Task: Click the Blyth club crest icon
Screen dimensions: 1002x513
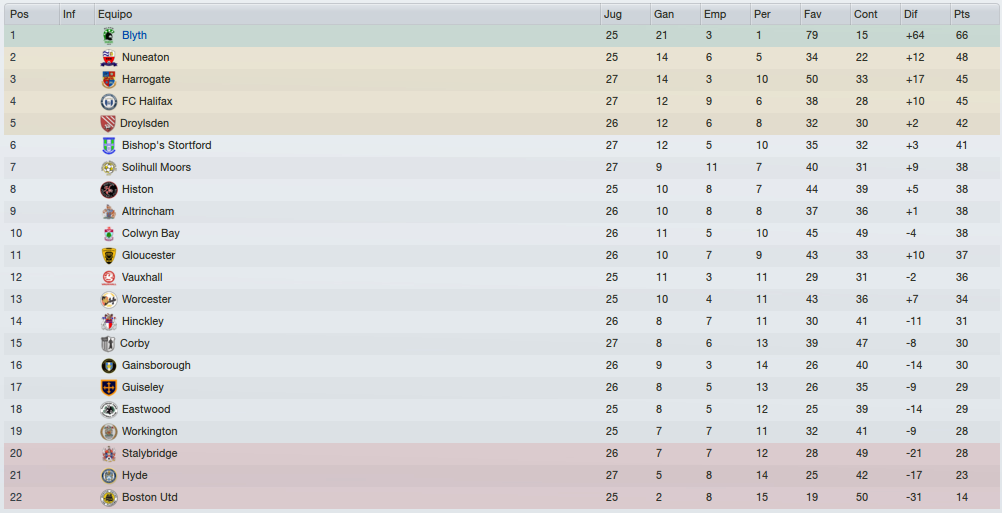Action: click(109, 36)
